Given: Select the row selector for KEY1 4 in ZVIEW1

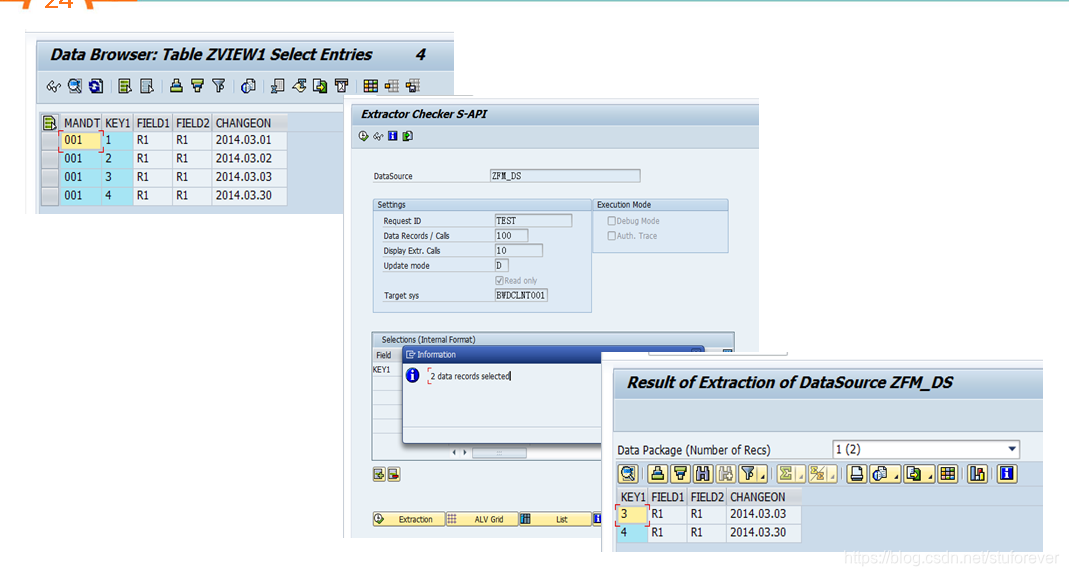Looking at the screenshot, I should coord(50,196).
